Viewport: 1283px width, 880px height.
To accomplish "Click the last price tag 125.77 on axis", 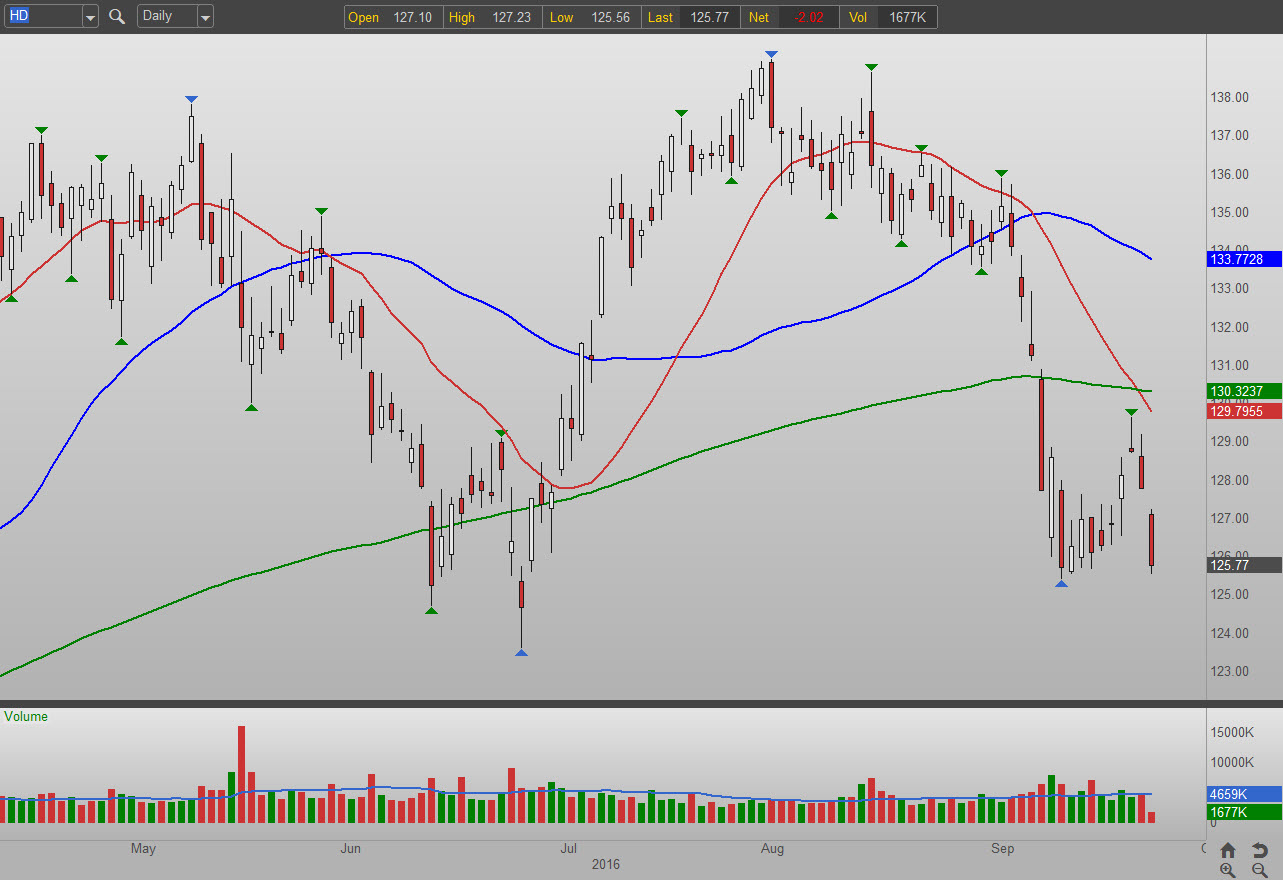I will 1245,565.
